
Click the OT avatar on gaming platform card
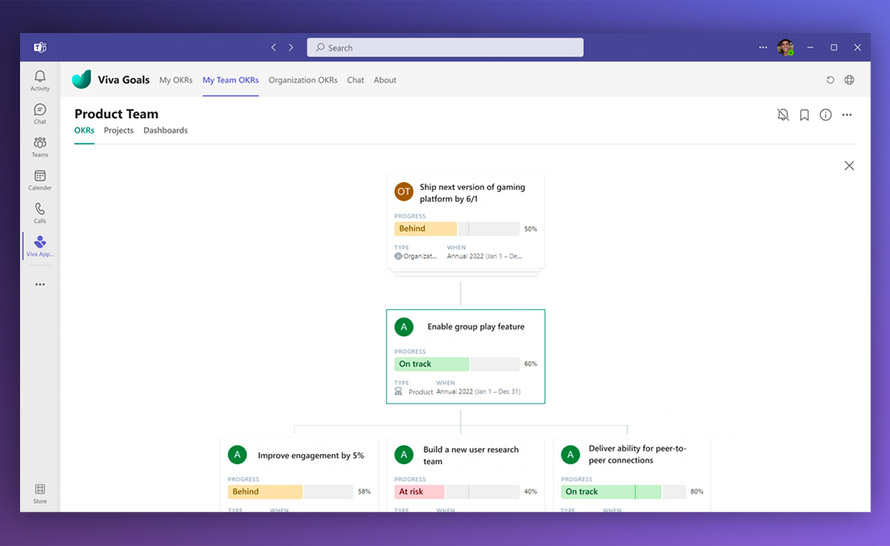404,192
